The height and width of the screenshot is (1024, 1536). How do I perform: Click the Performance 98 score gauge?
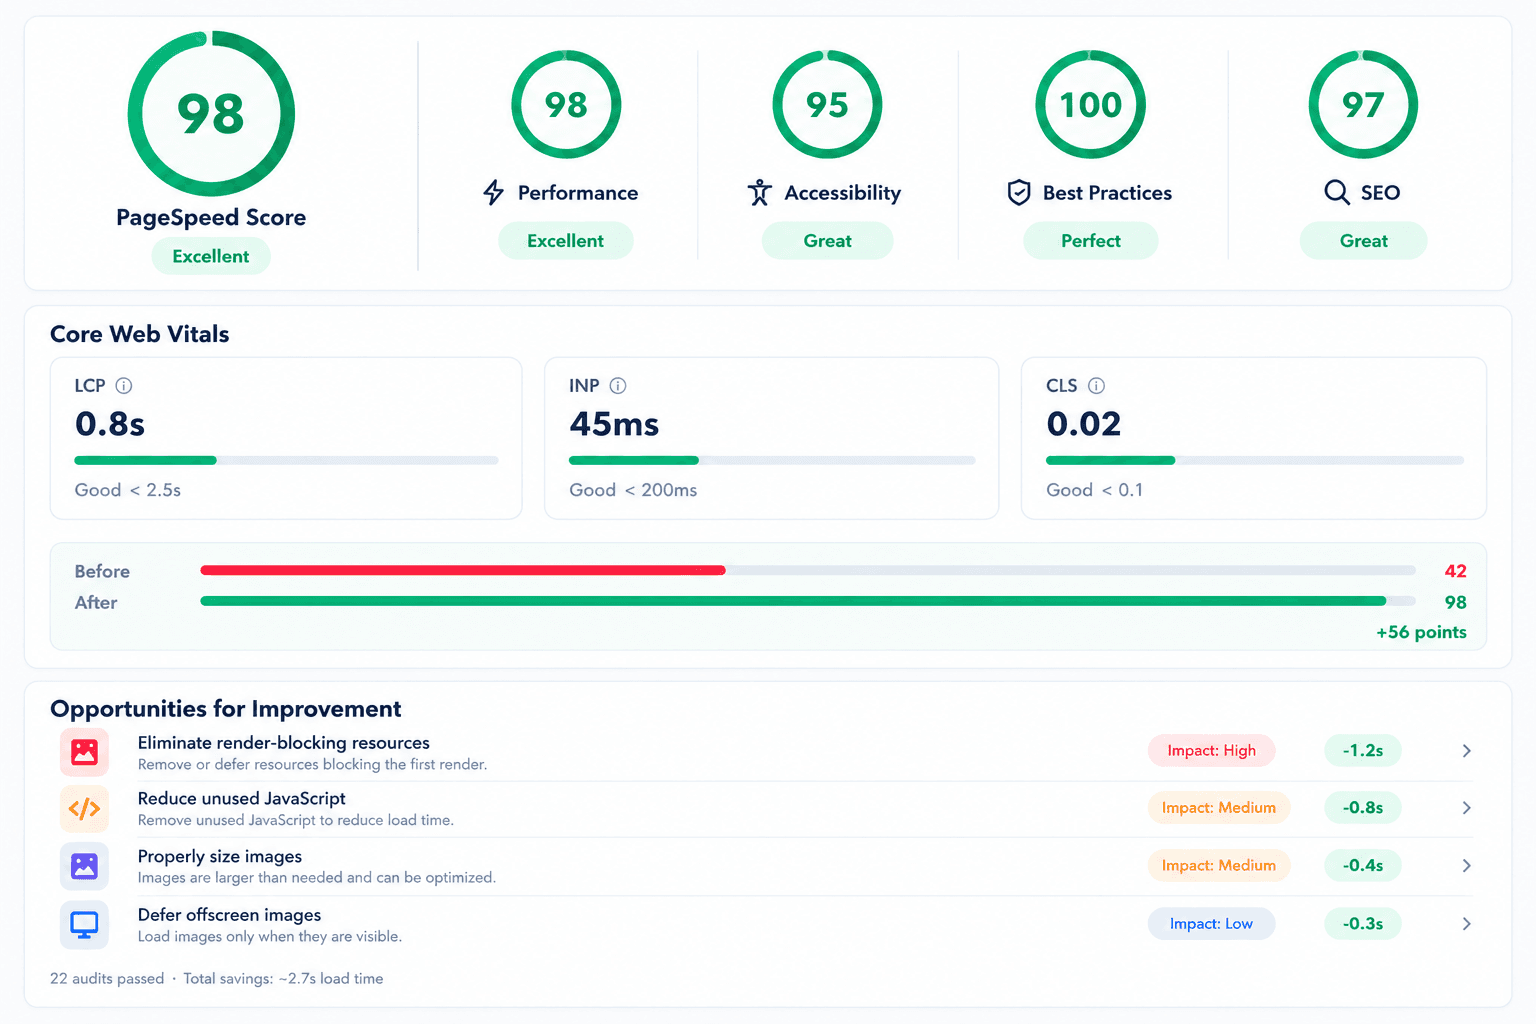[566, 104]
